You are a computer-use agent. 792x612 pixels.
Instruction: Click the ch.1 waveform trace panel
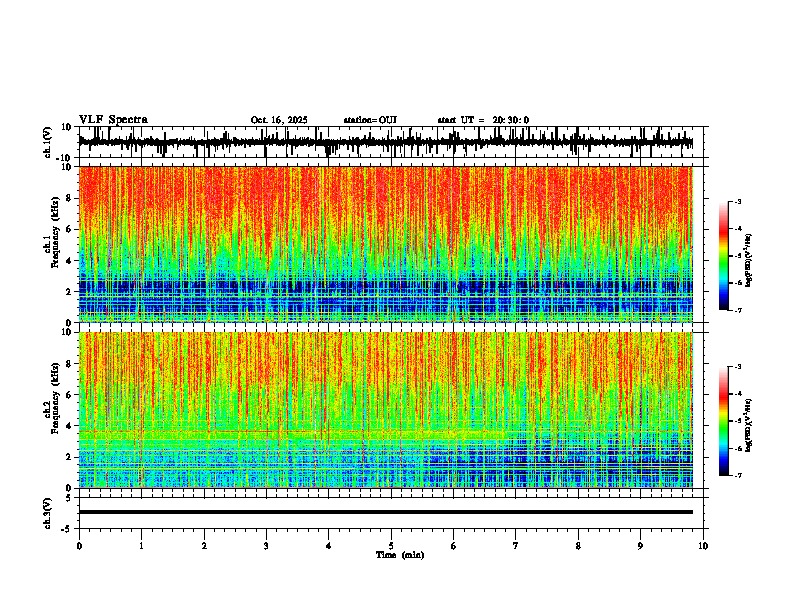pyautogui.click(x=393, y=142)
